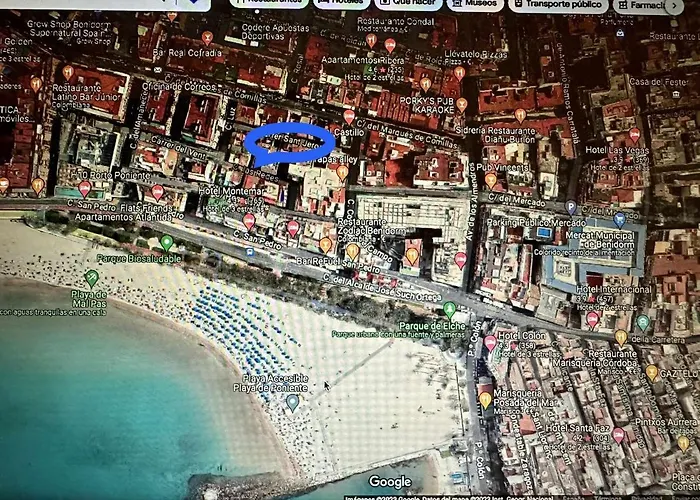
Task: Click the Hotel Las Vegas pin
Action: tap(634, 135)
